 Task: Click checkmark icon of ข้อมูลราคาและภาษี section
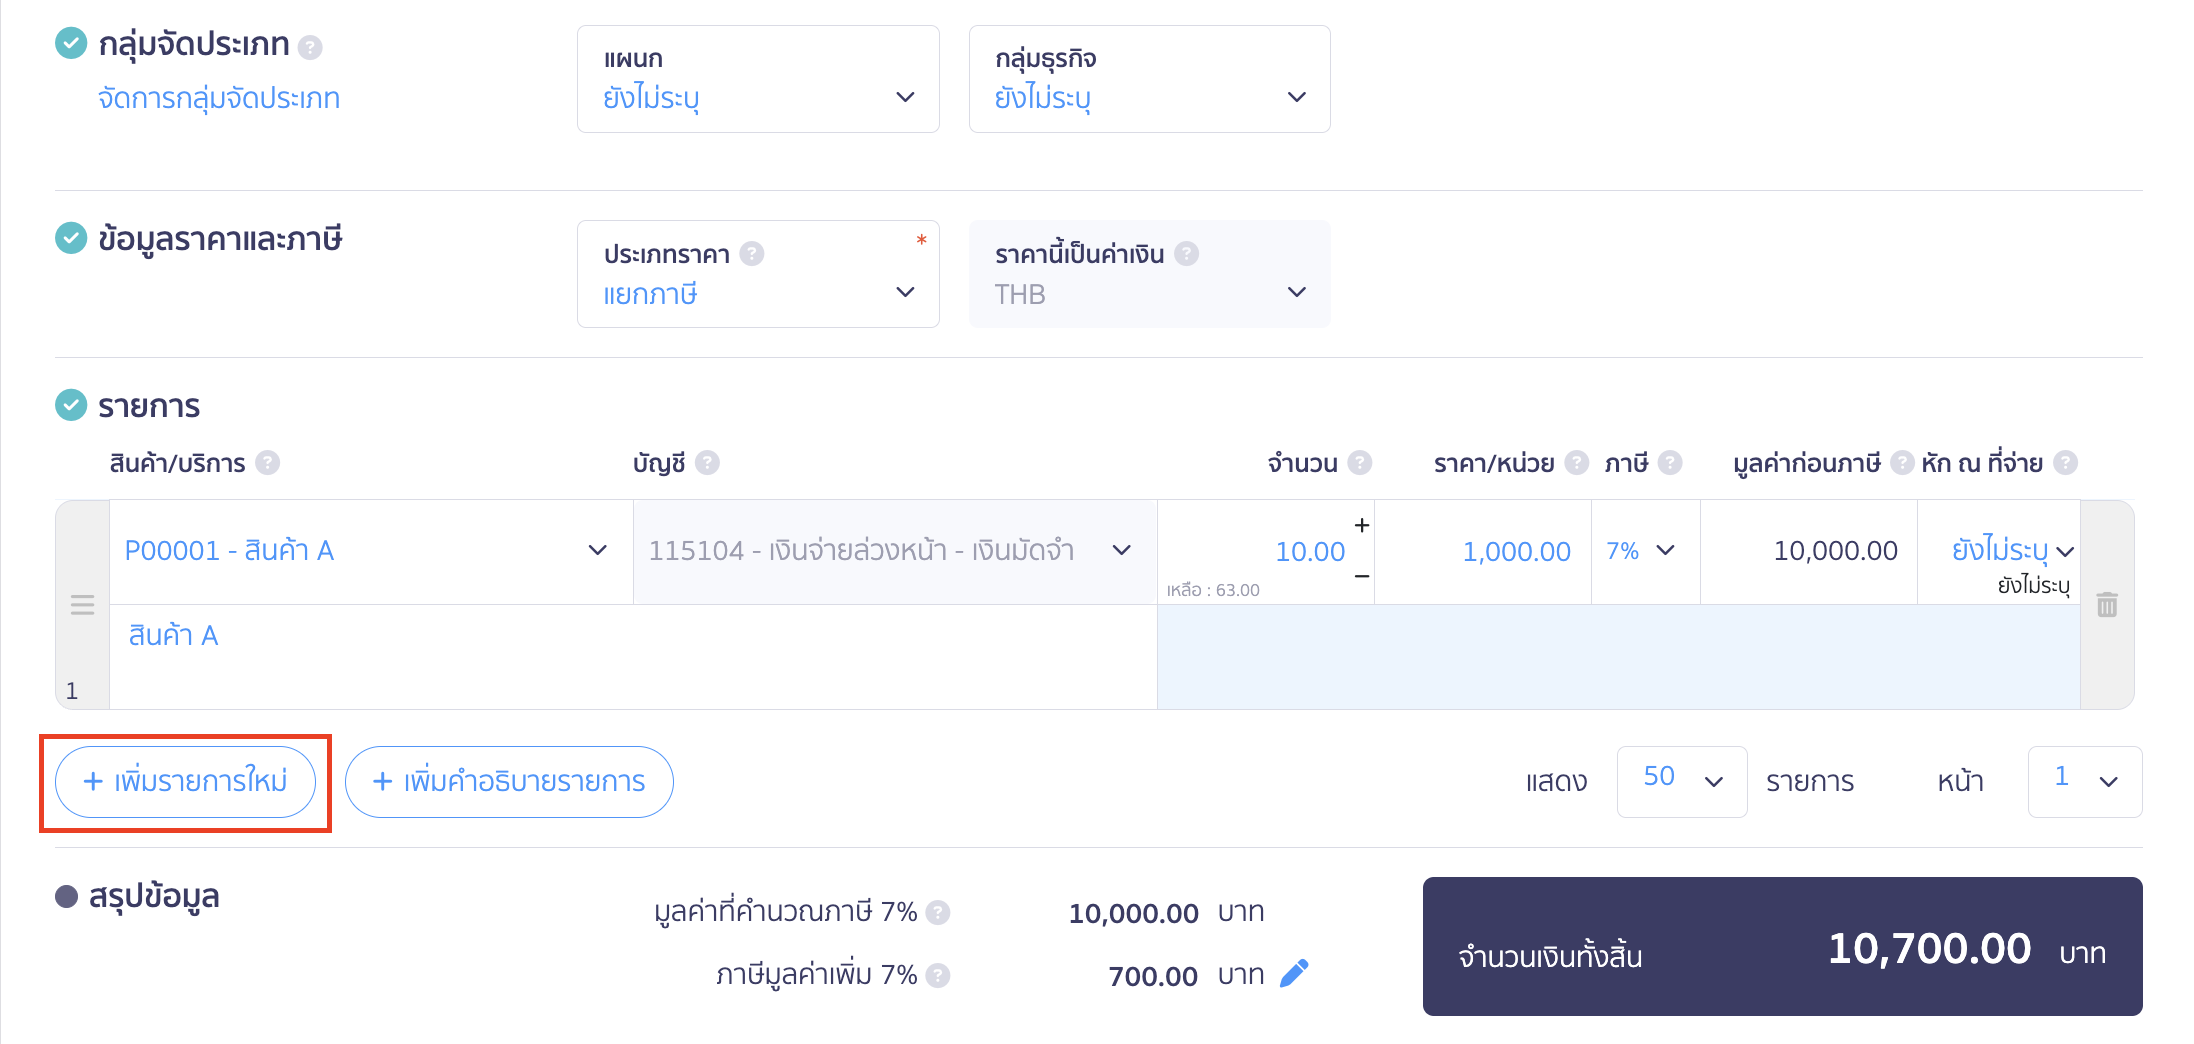point(71,238)
